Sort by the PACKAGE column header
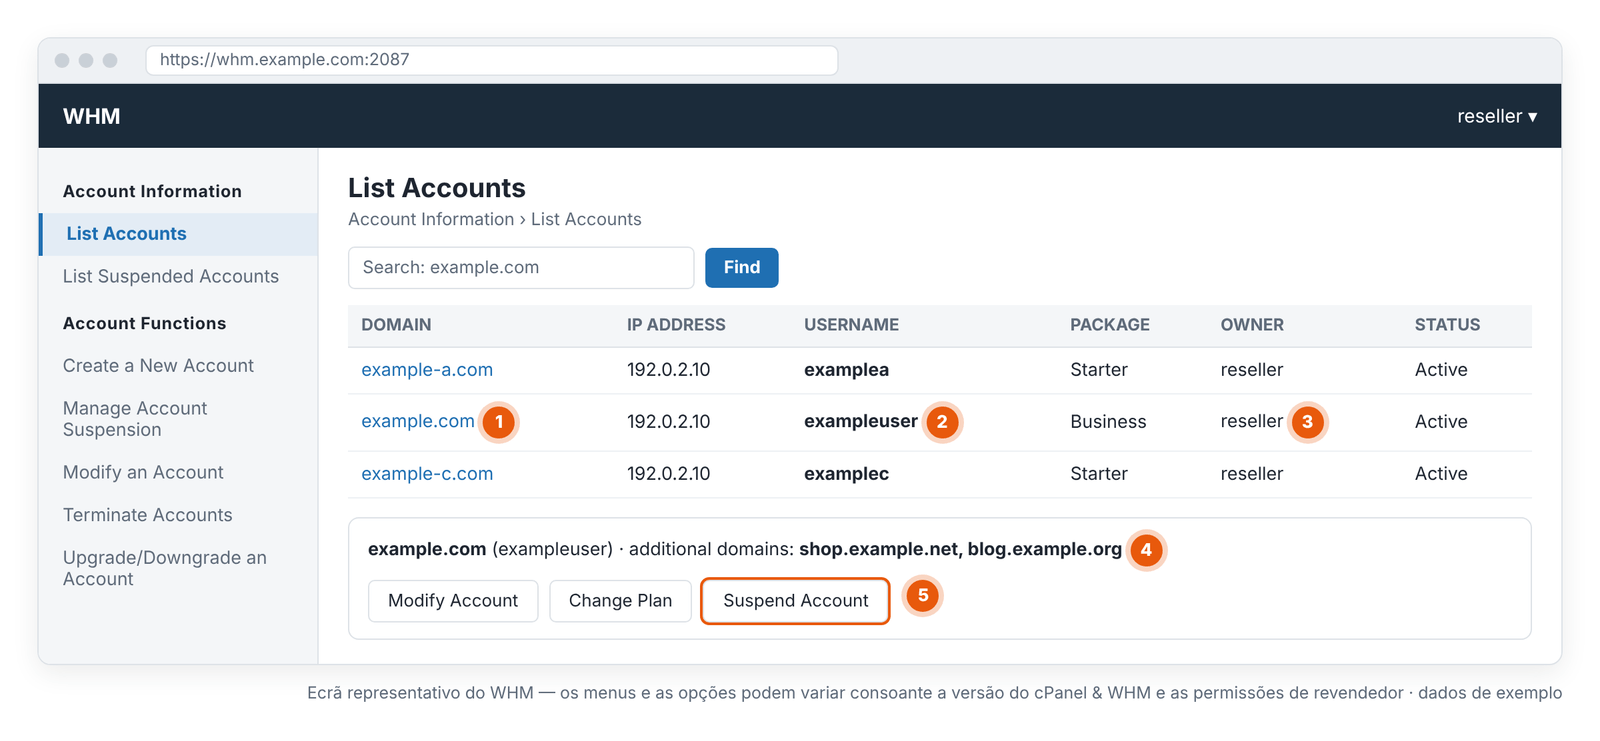The width and height of the screenshot is (1600, 741). [x=1109, y=325]
